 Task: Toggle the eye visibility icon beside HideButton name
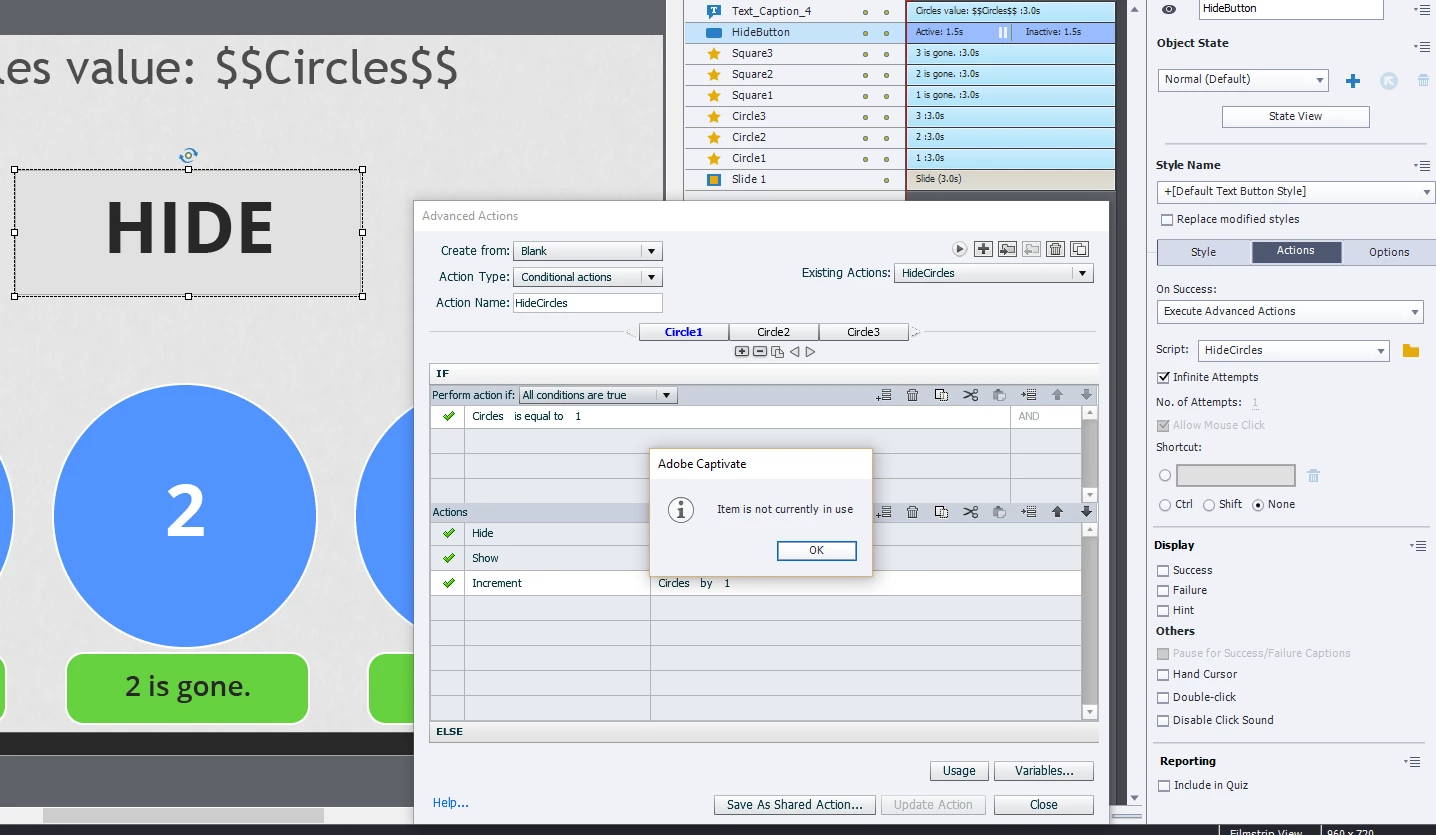pyautogui.click(x=1169, y=8)
